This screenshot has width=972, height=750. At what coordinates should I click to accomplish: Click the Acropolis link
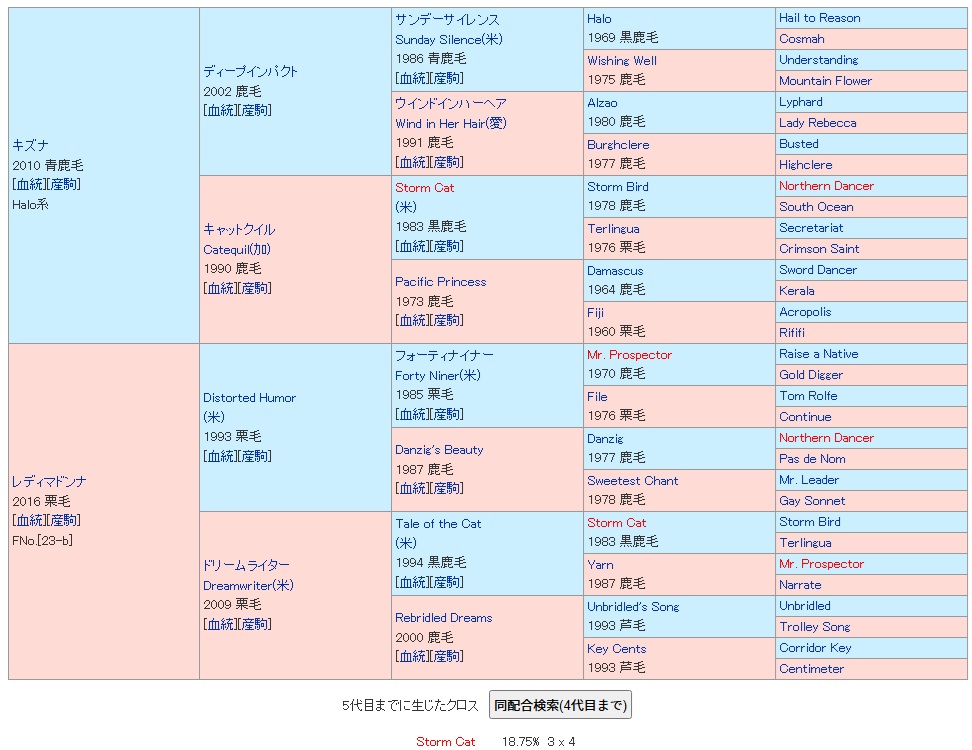pos(805,312)
